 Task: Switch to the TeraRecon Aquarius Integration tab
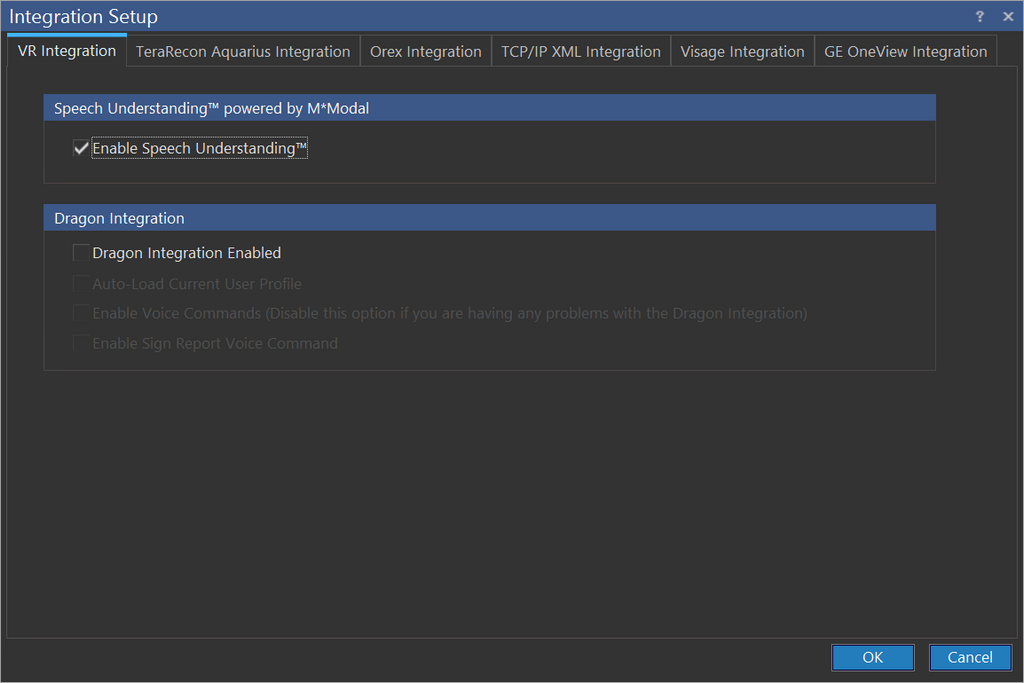click(x=243, y=52)
